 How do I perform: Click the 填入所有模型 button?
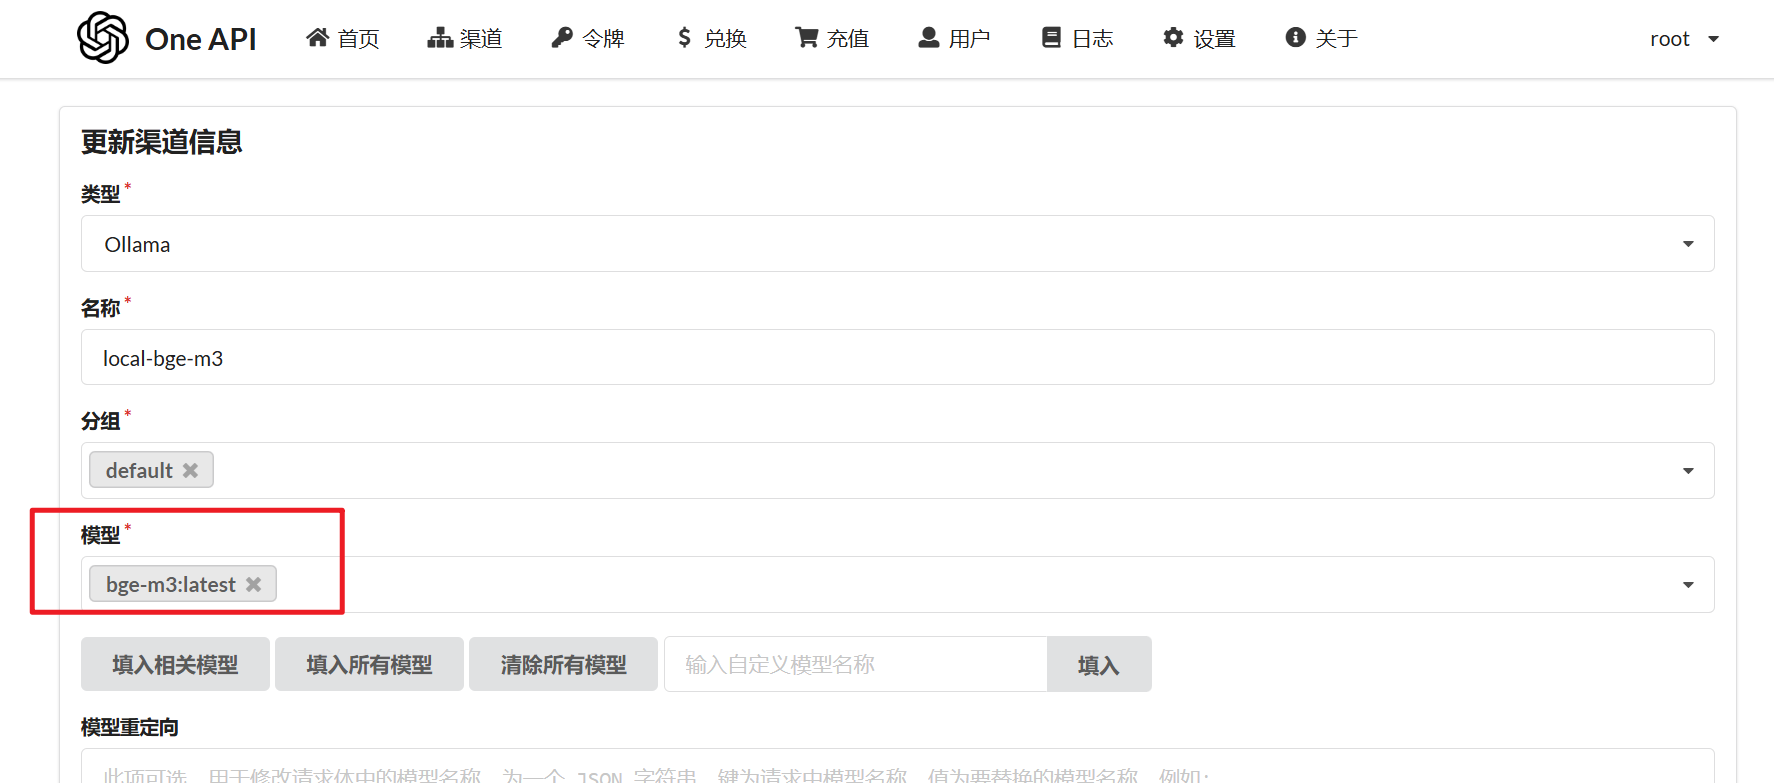(x=369, y=664)
